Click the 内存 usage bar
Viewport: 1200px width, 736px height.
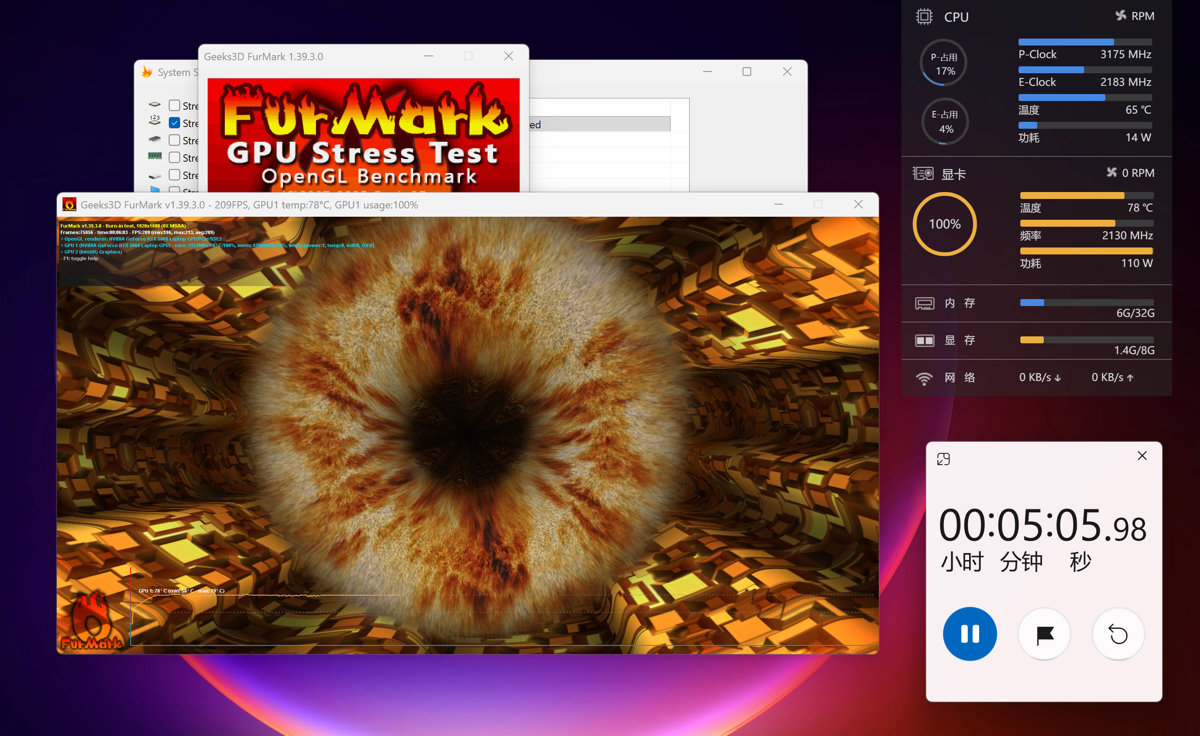(x=1087, y=302)
